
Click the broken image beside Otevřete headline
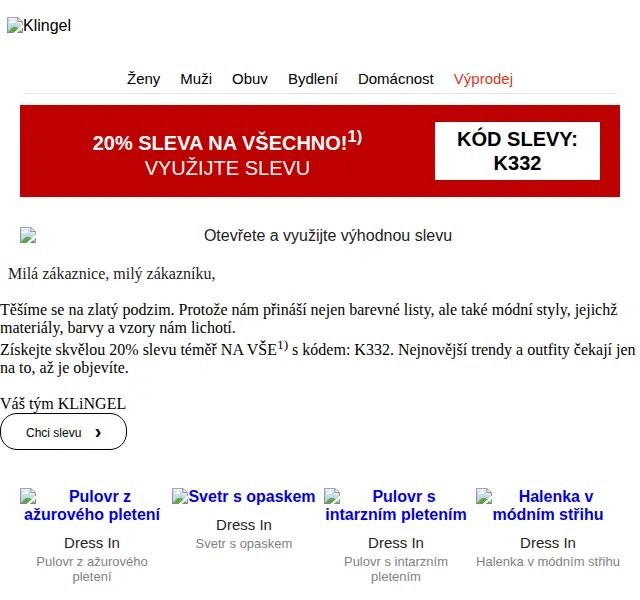tap(28, 236)
